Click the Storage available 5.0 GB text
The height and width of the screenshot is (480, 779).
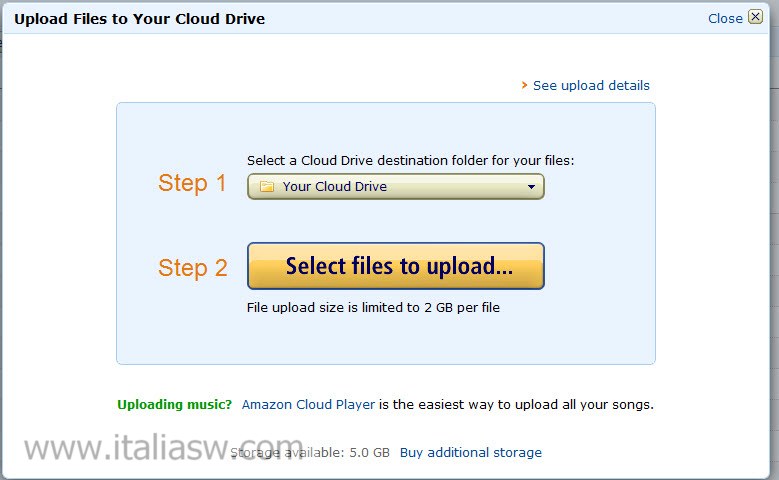click(x=310, y=453)
